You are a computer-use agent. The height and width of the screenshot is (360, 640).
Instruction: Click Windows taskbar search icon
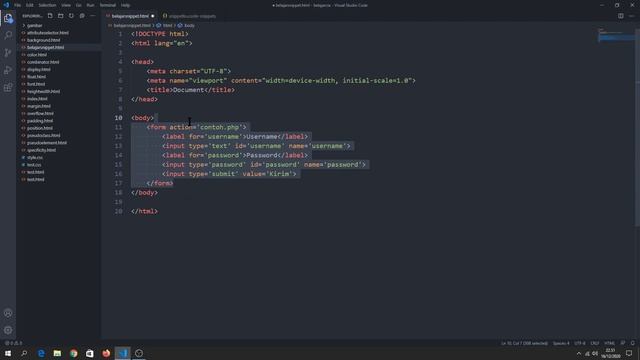(24, 353)
